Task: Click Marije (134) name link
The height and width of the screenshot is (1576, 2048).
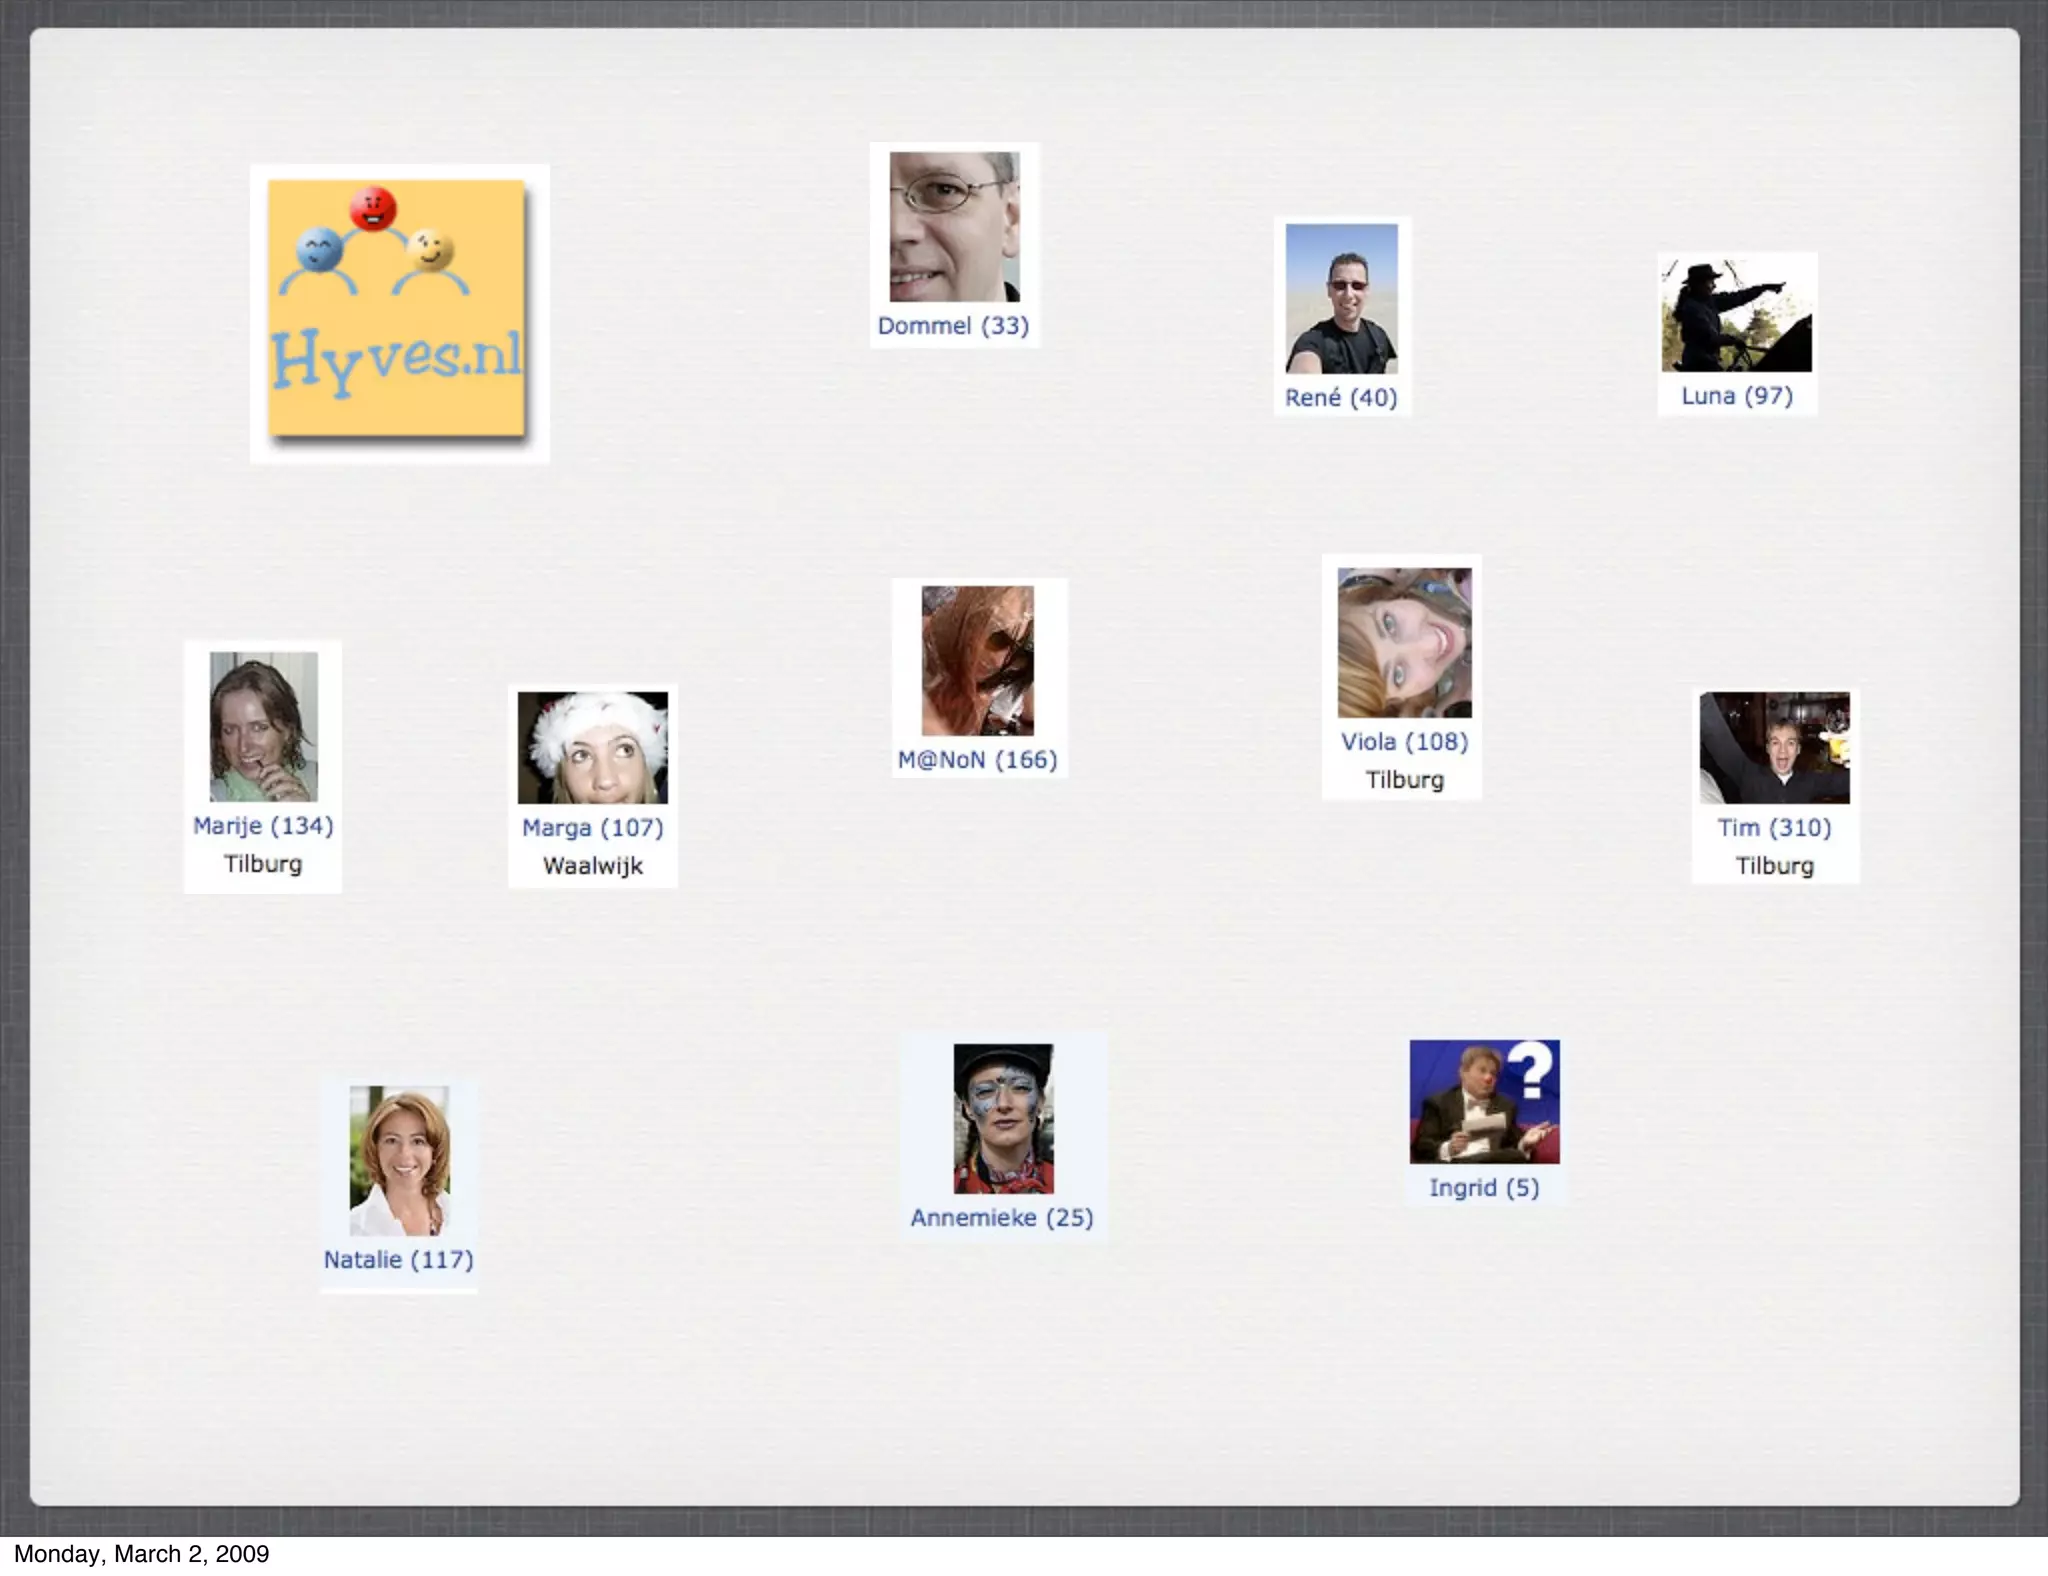Action: coord(263,826)
